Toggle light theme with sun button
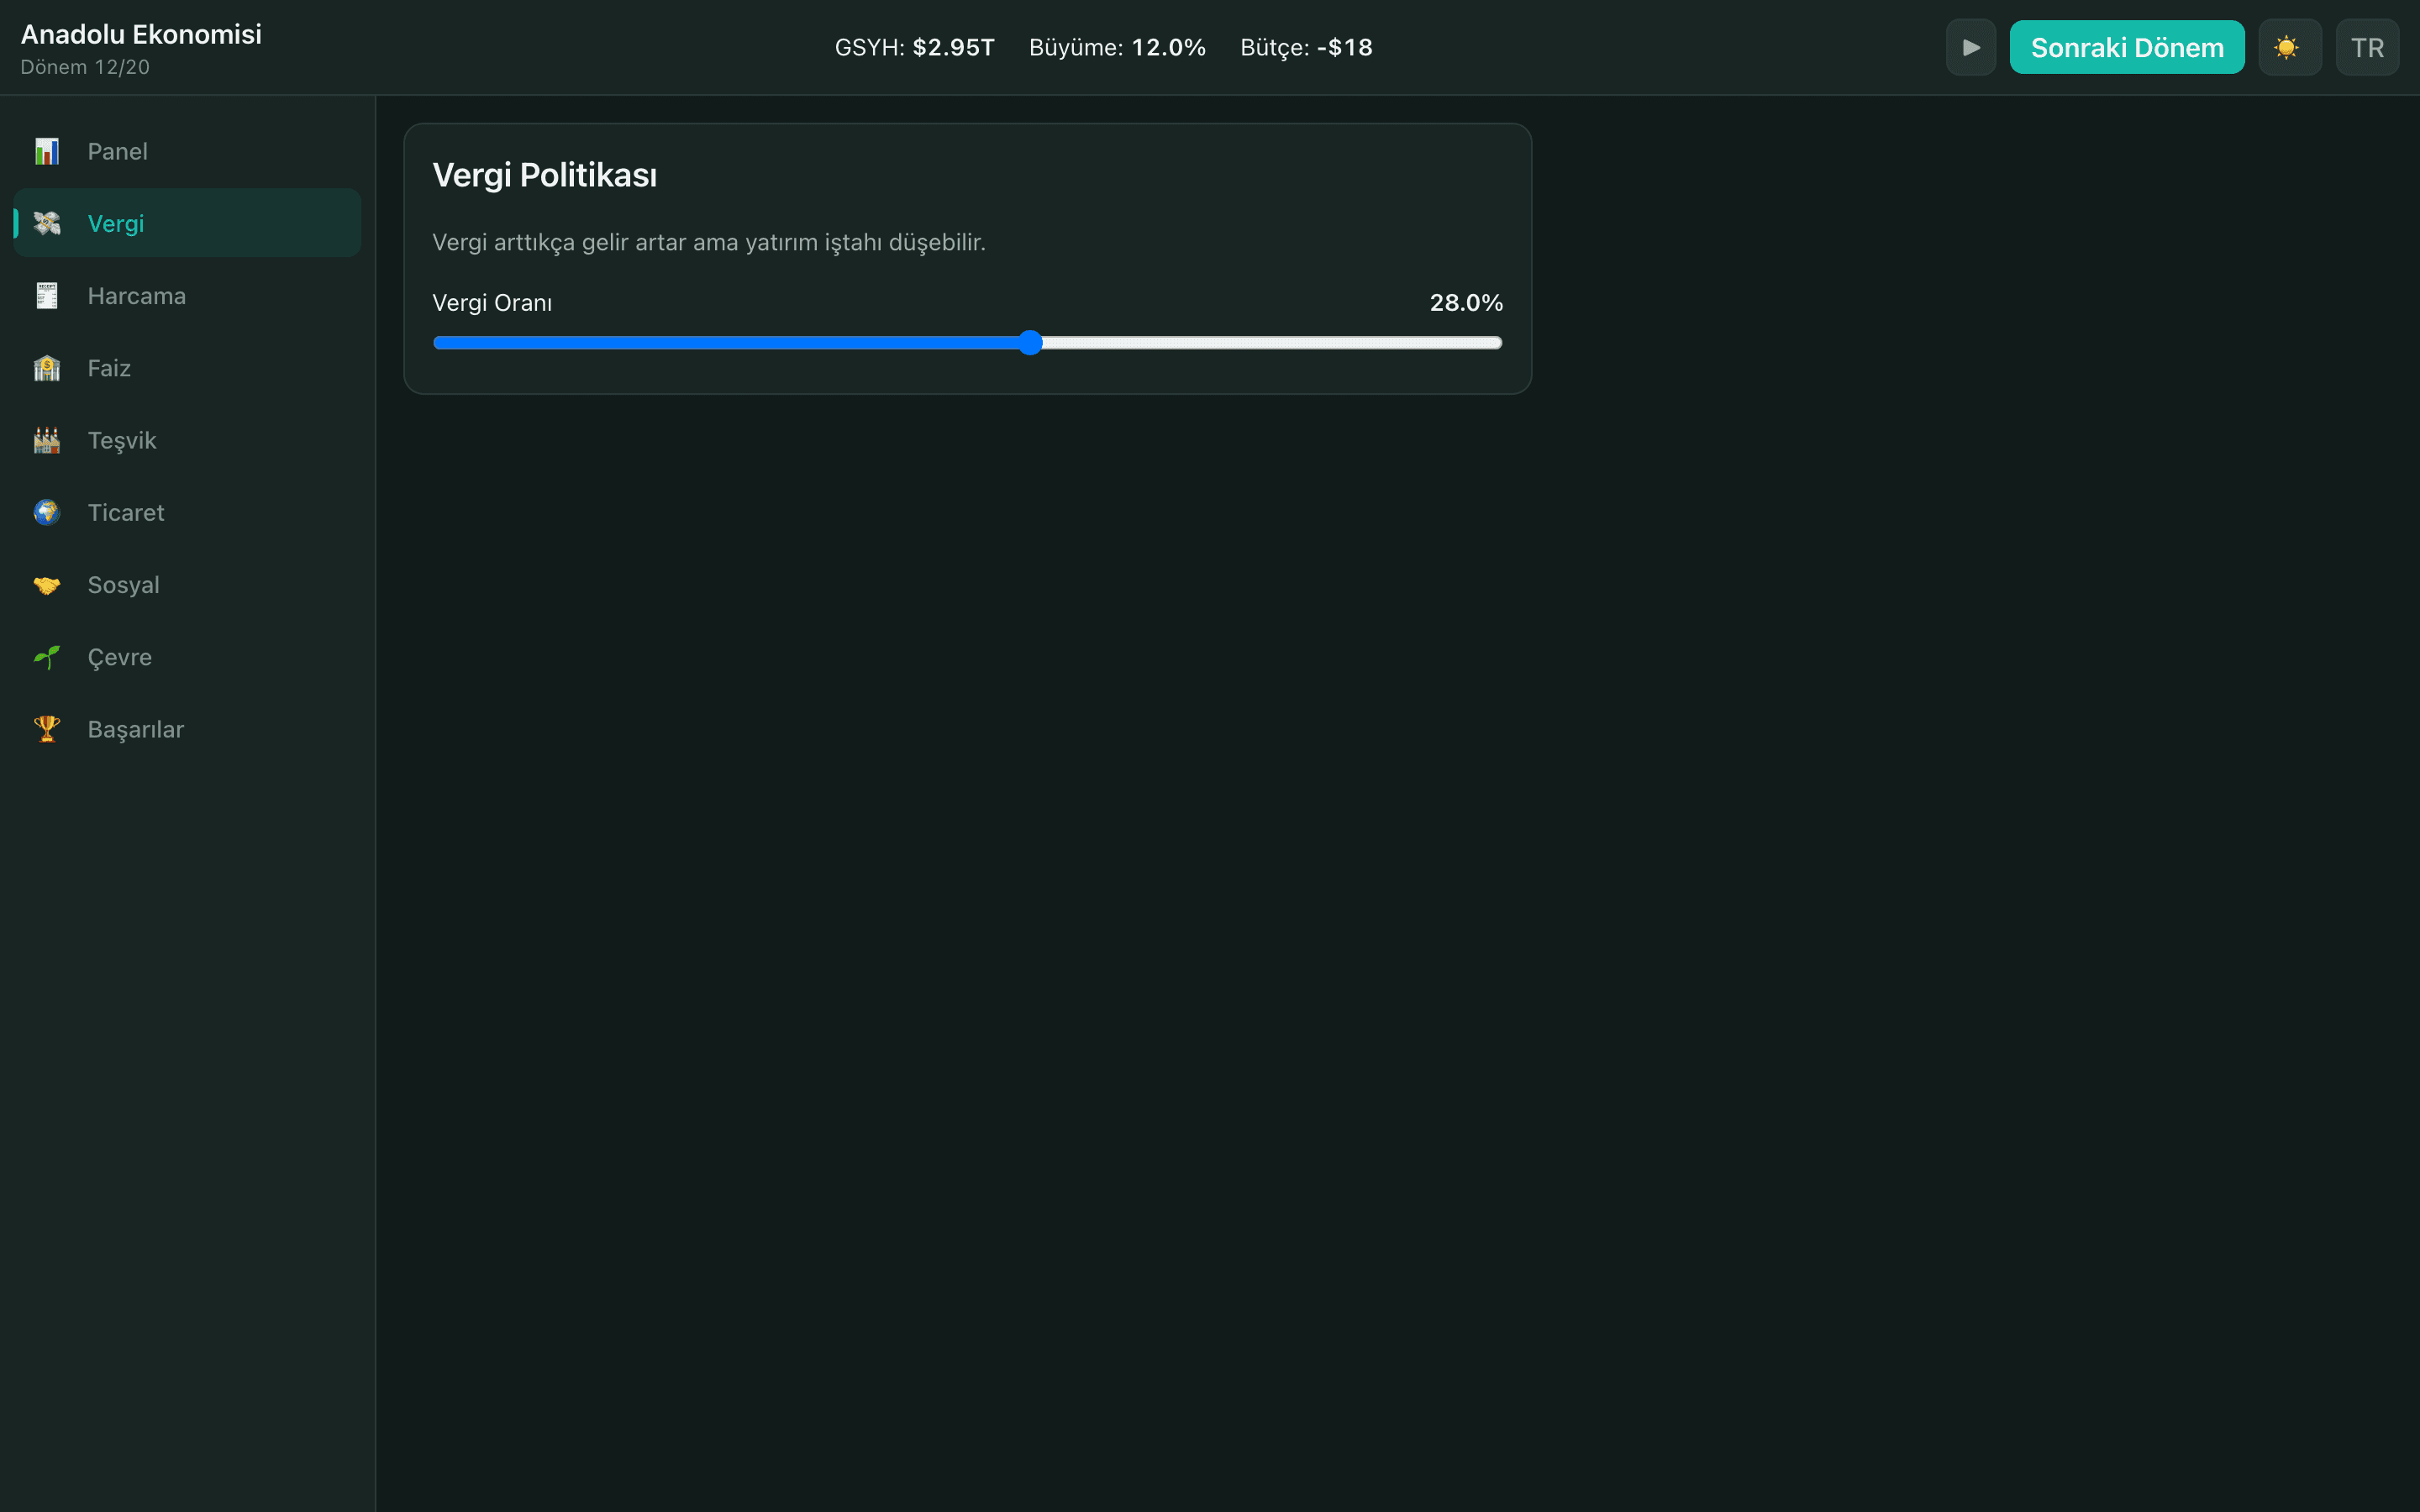2420x1512 pixels. (2289, 47)
